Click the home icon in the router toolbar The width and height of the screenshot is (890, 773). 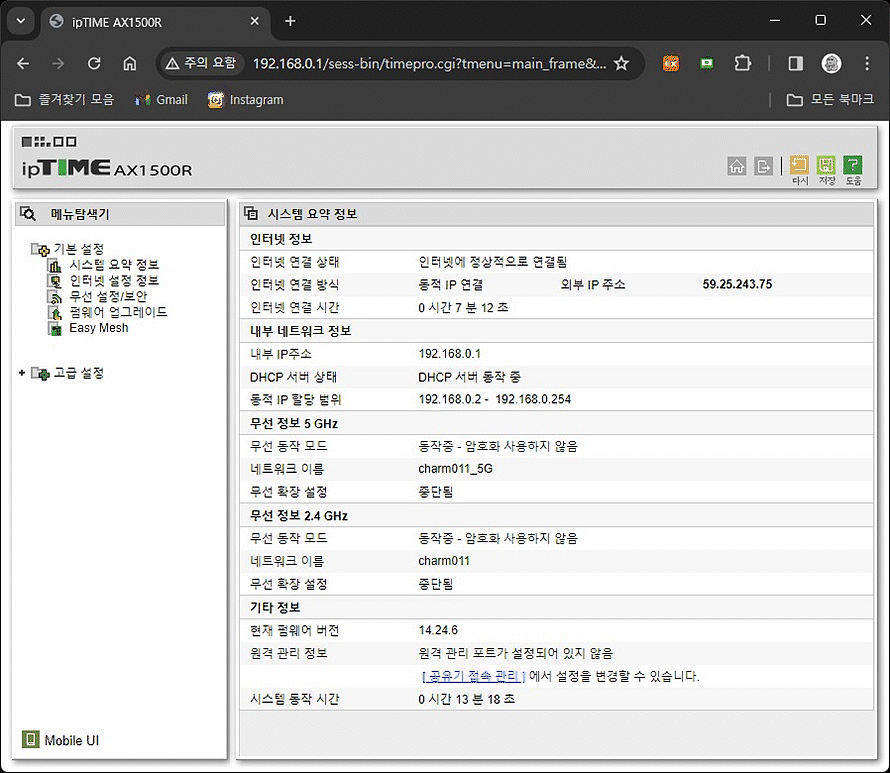pos(737,165)
